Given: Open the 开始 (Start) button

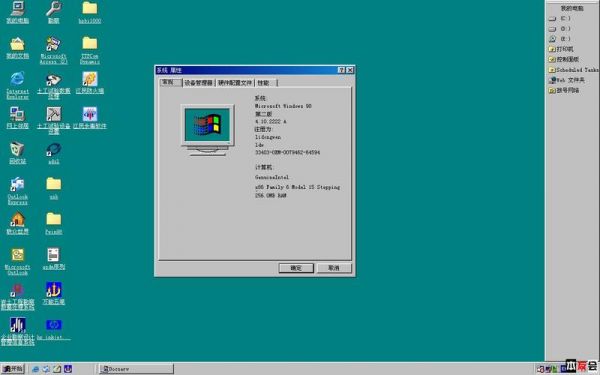Looking at the screenshot, I should pyautogui.click(x=13, y=369).
